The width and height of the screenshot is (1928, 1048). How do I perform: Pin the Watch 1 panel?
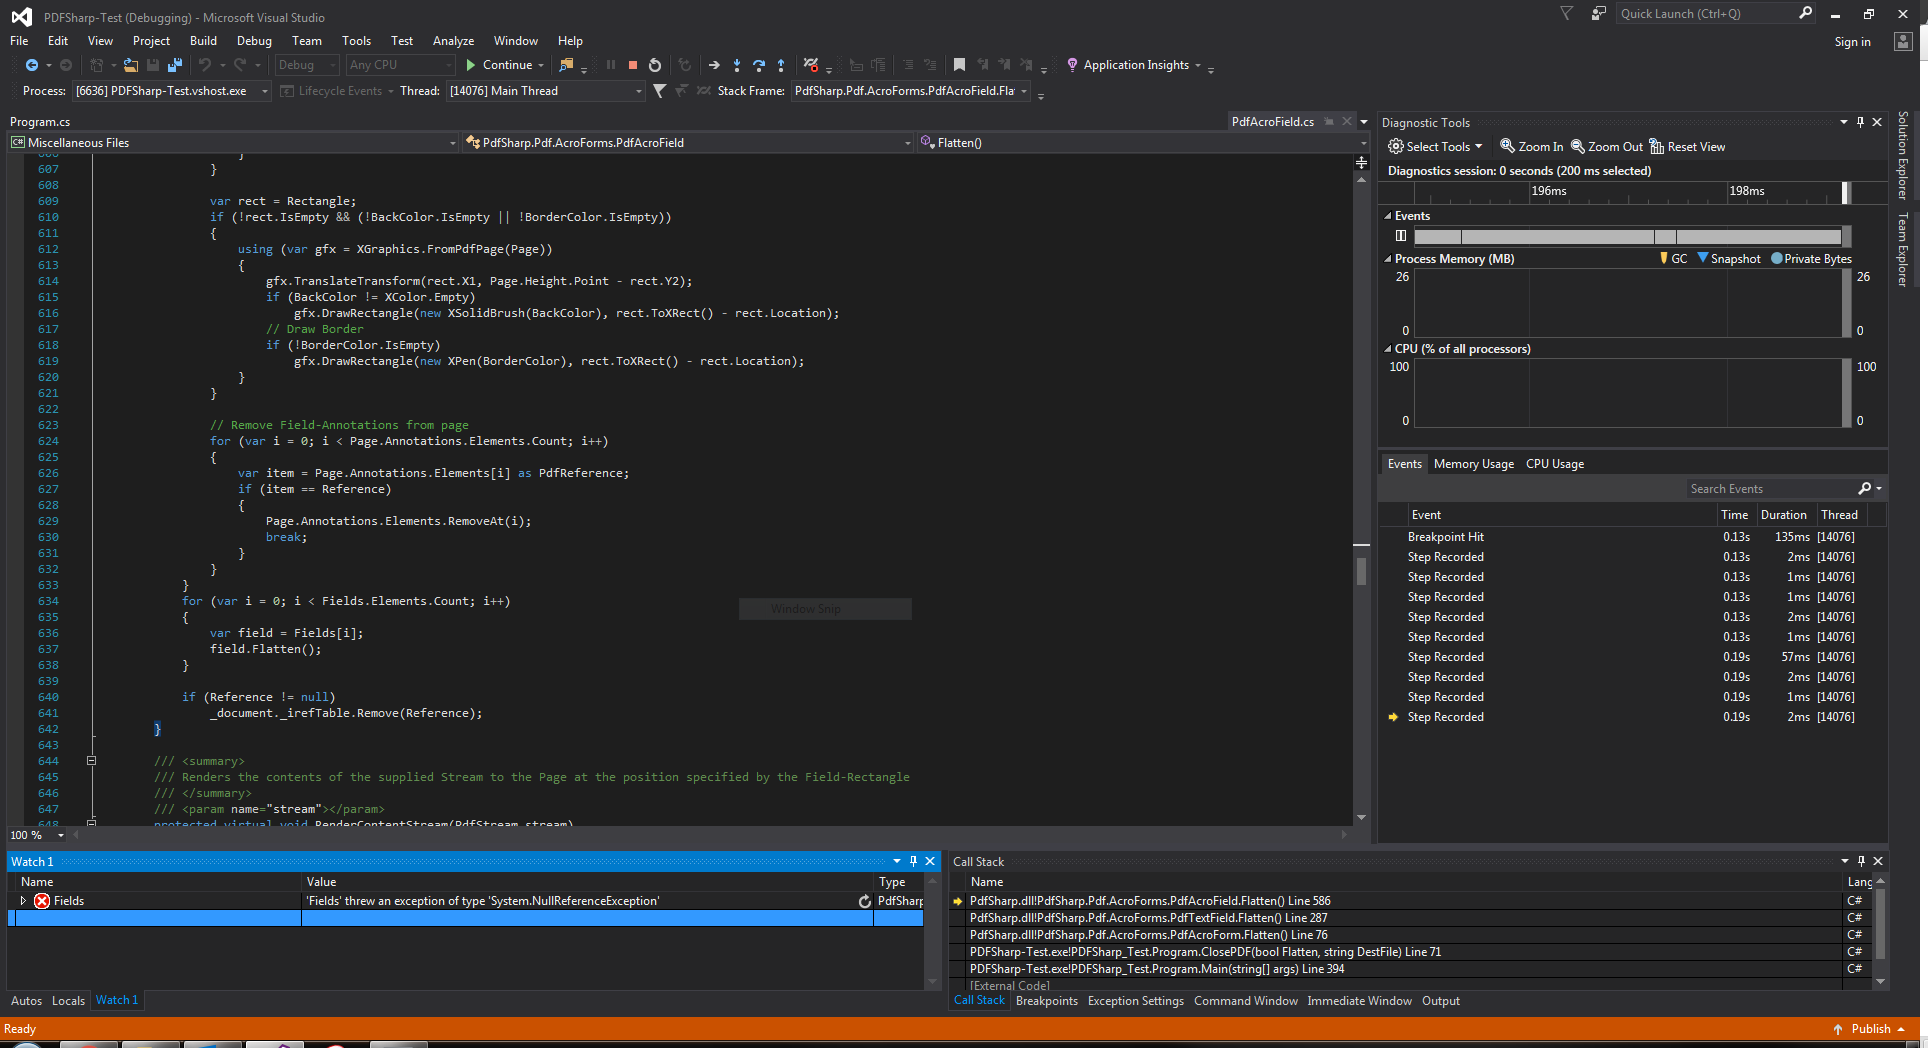913,861
